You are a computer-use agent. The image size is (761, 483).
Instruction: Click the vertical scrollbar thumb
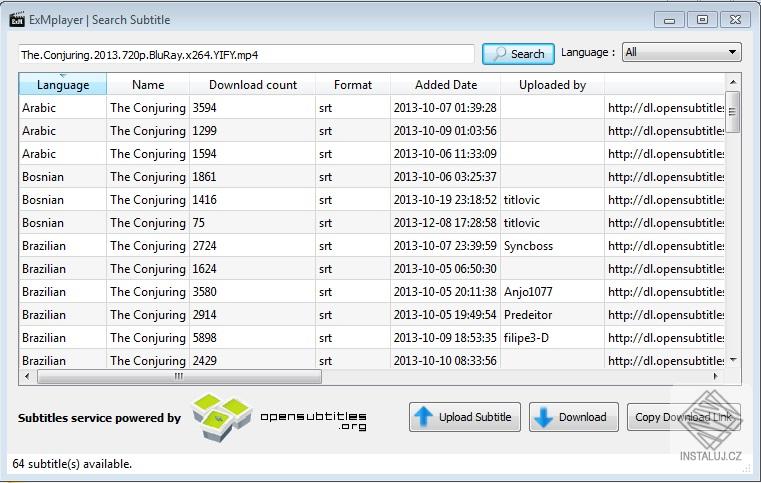pyautogui.click(x=733, y=112)
